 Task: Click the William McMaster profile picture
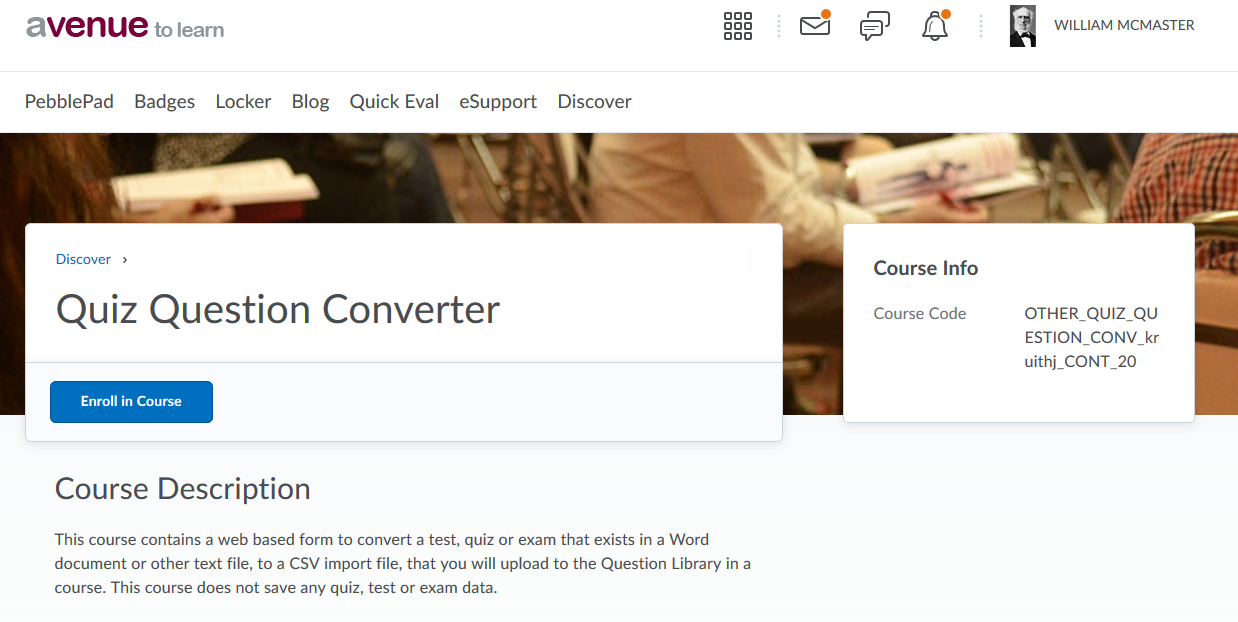coord(1022,26)
